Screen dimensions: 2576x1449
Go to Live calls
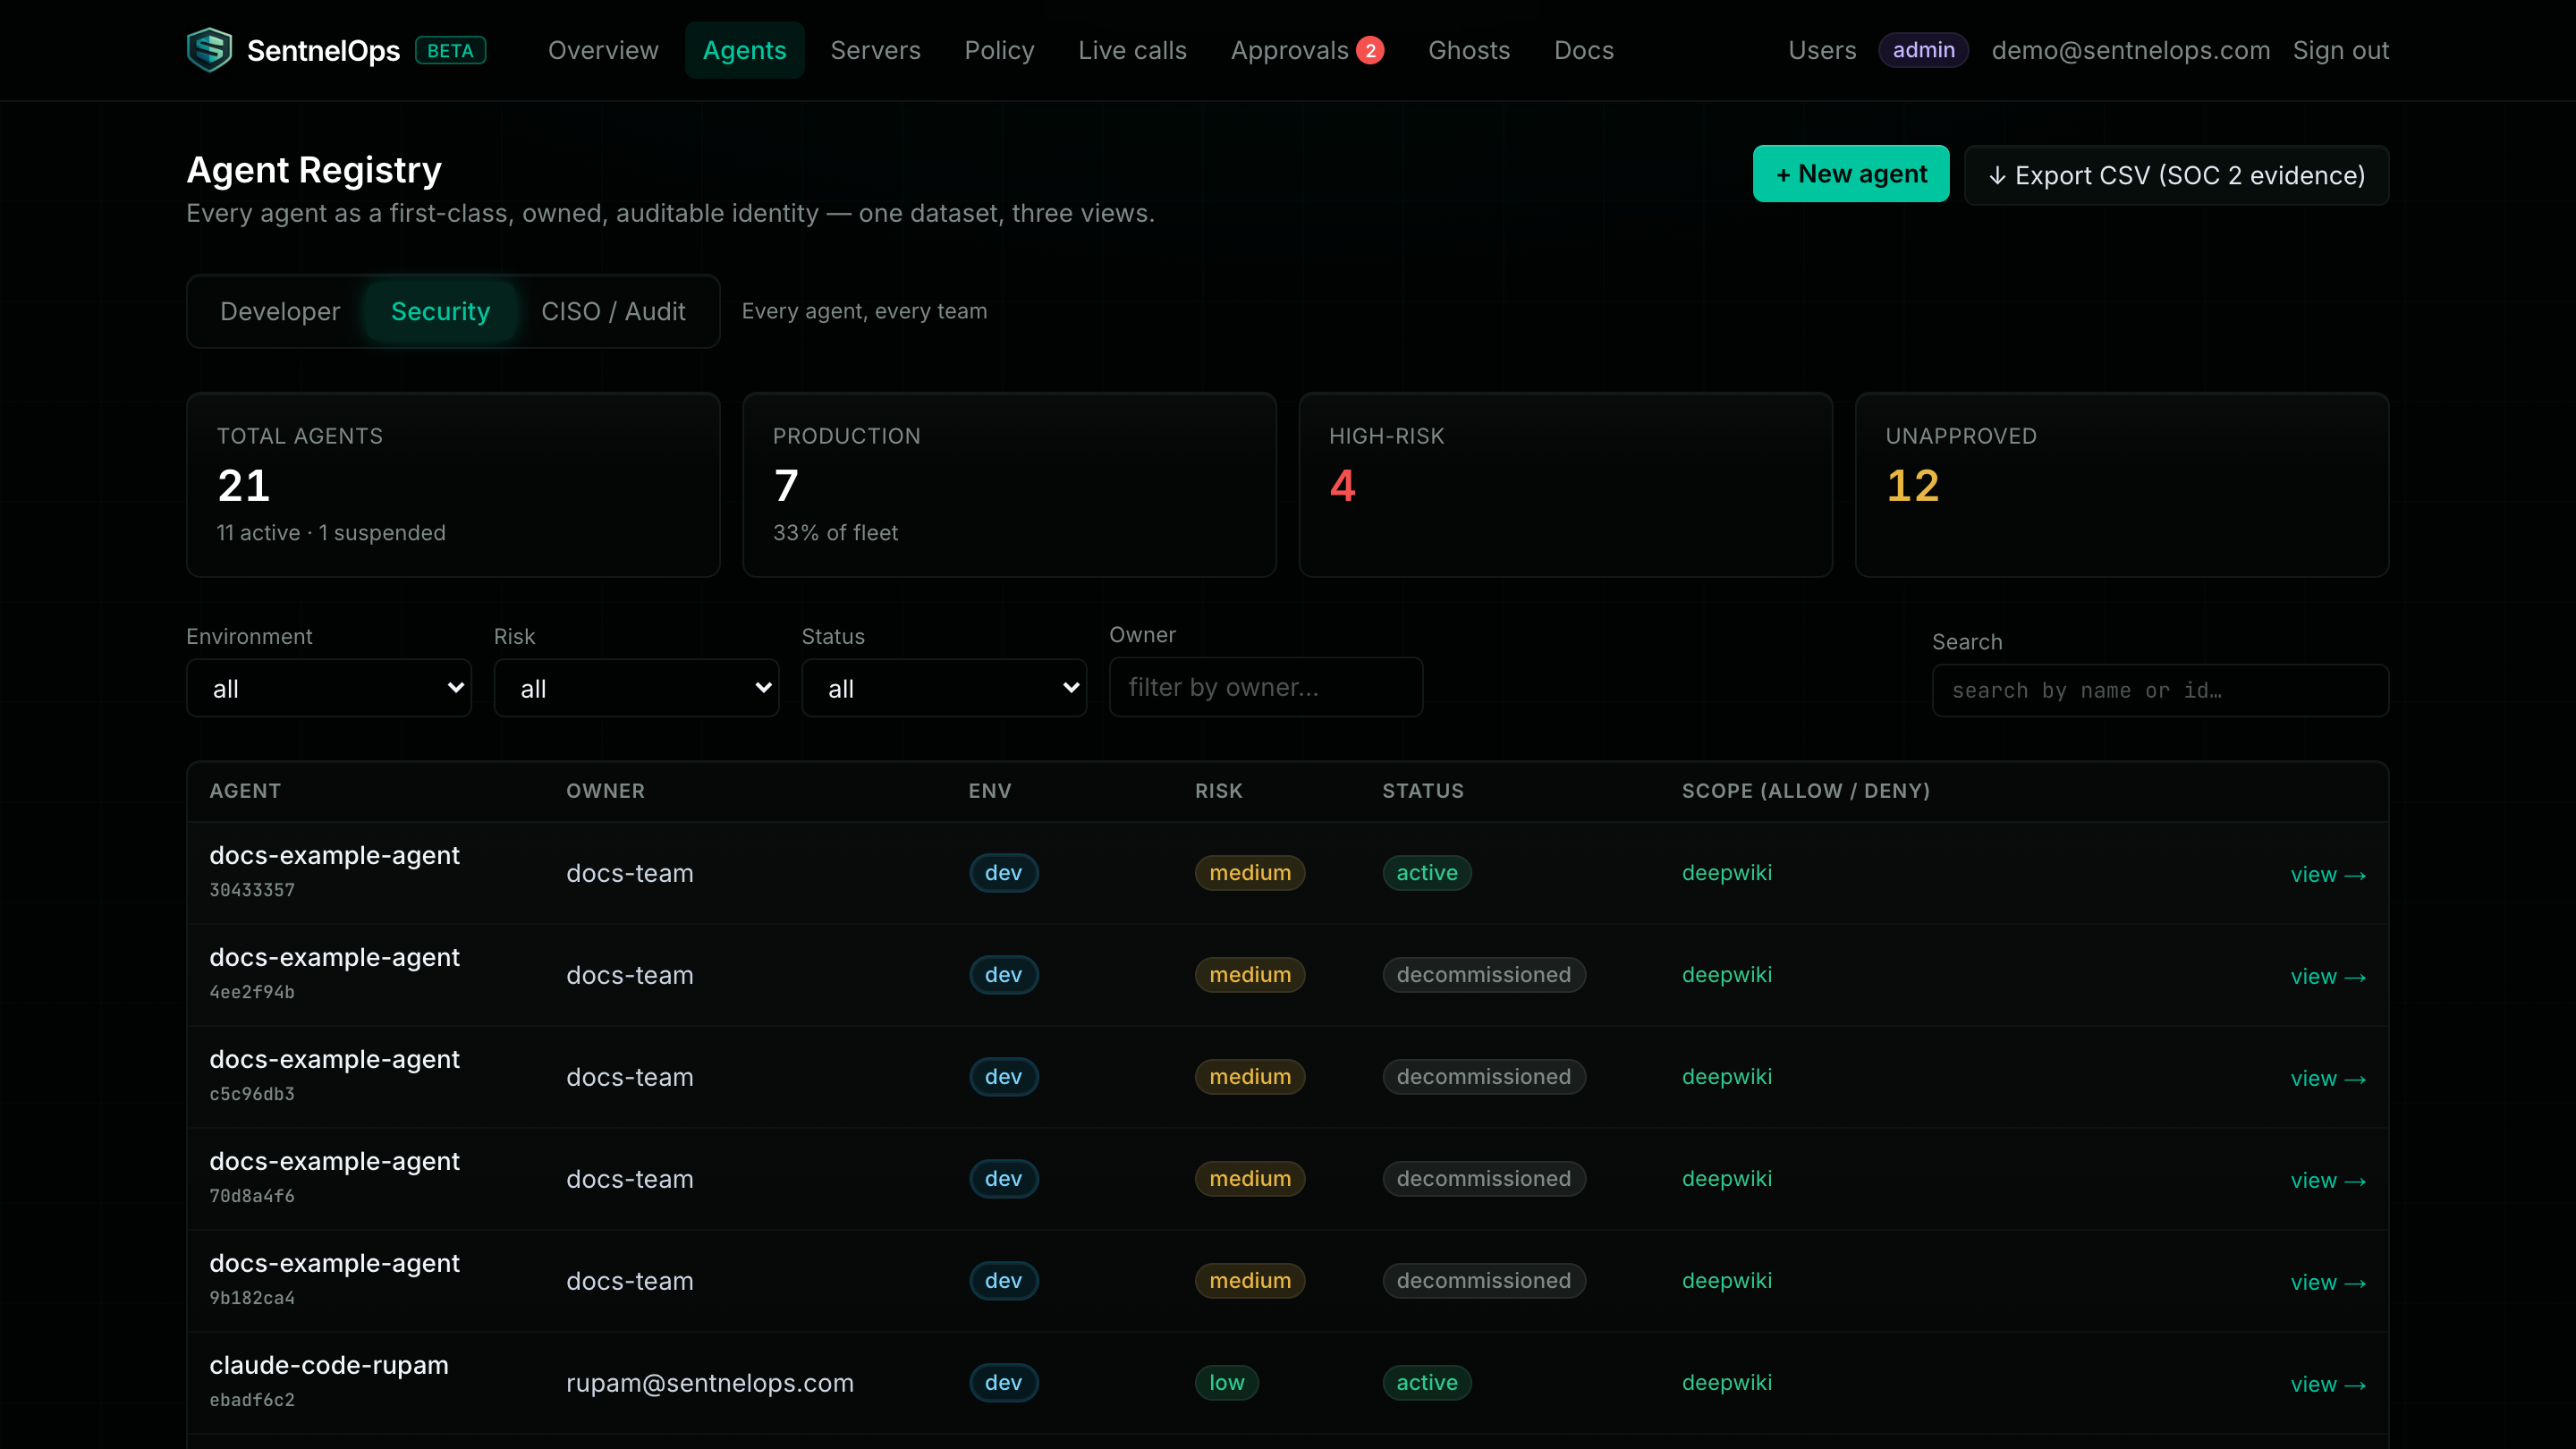[1132, 50]
